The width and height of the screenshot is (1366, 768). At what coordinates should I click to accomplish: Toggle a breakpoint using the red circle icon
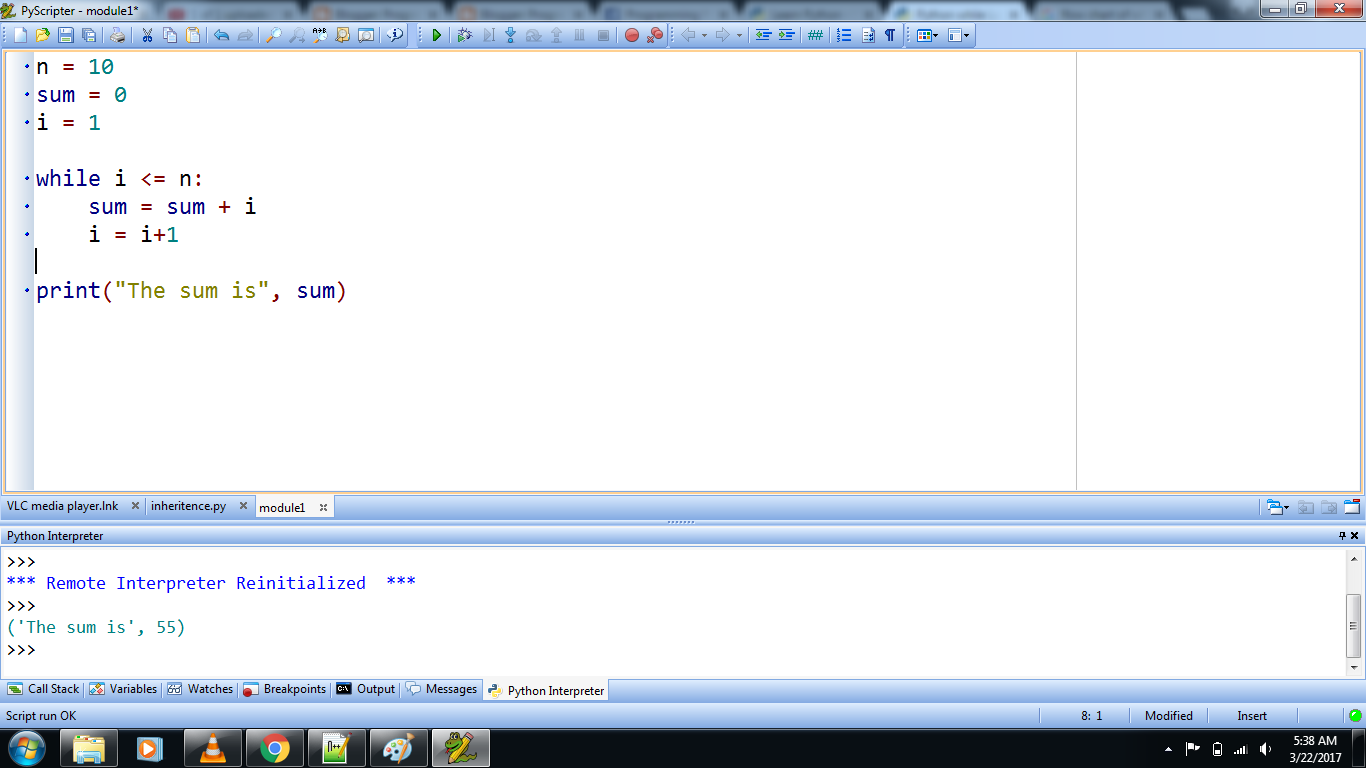point(631,34)
